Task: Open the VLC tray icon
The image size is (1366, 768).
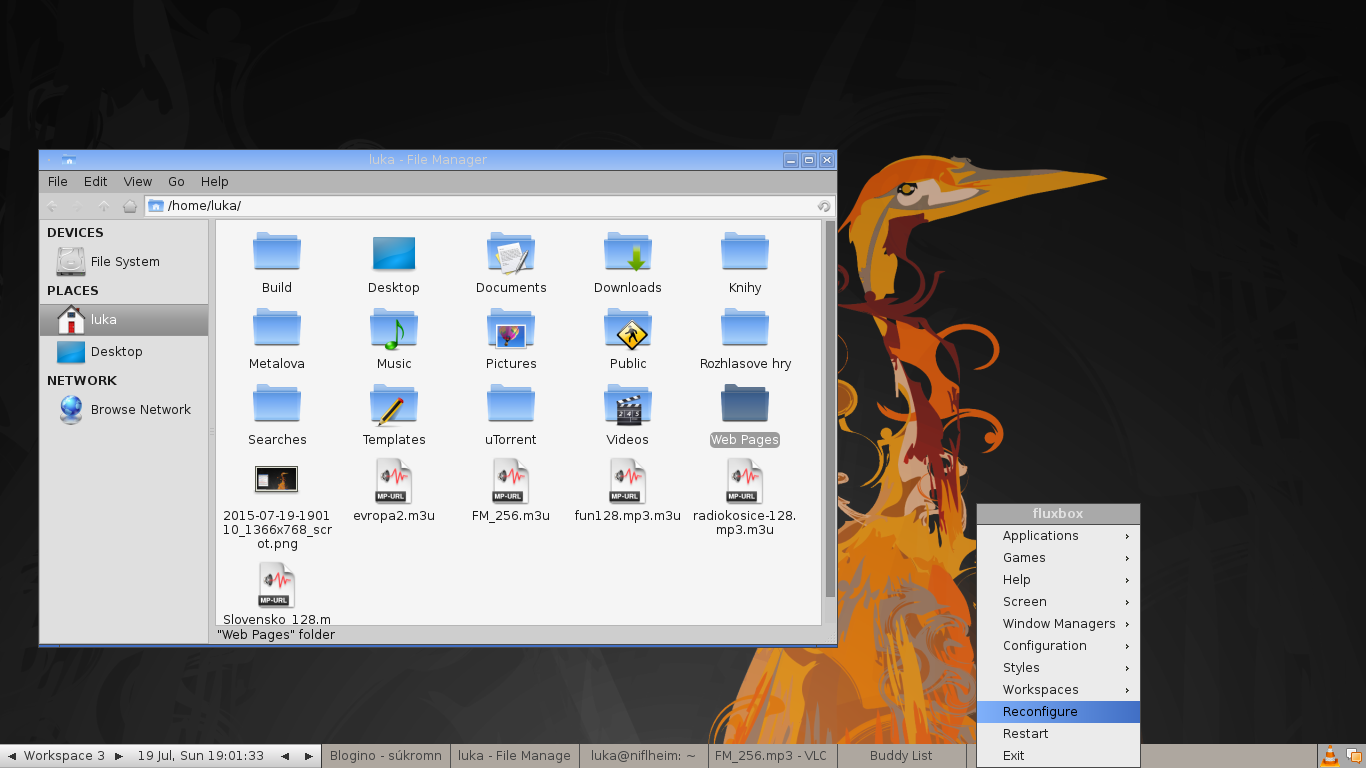Action: tap(1329, 756)
